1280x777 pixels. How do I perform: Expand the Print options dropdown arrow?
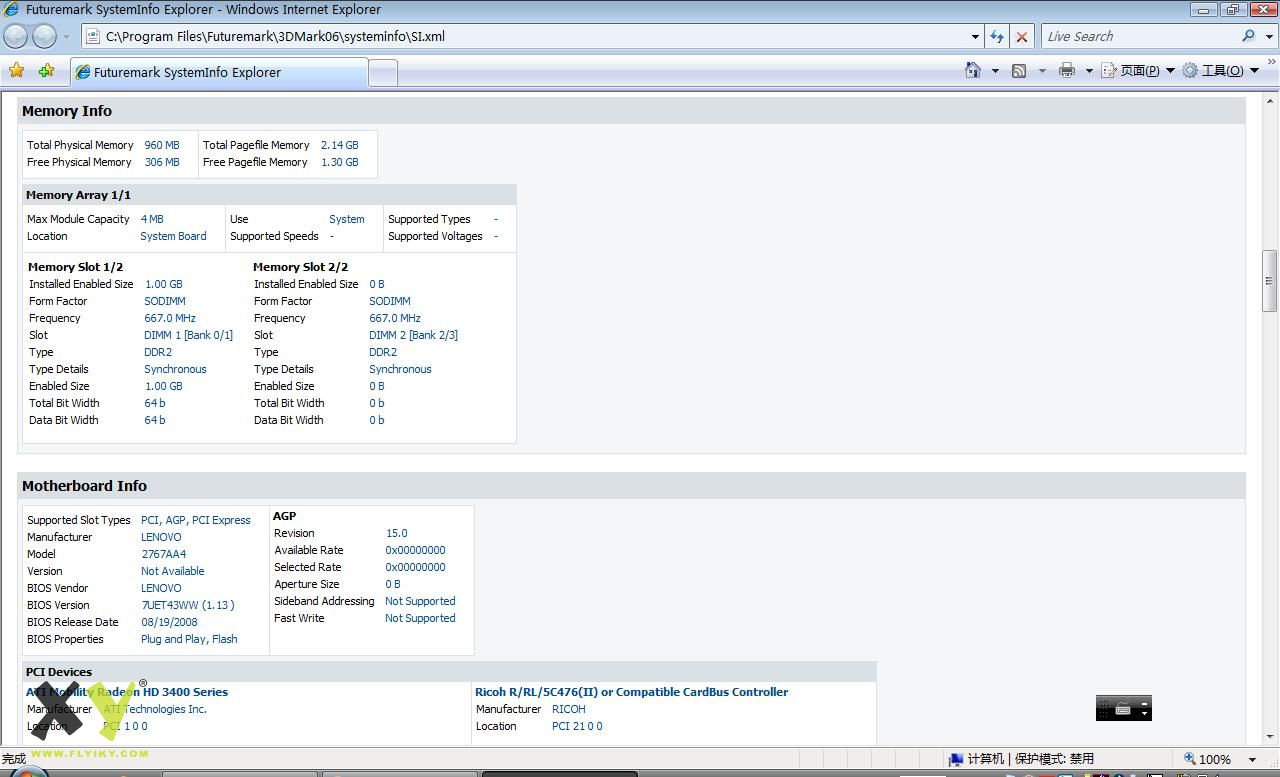pyautogui.click(x=1088, y=71)
